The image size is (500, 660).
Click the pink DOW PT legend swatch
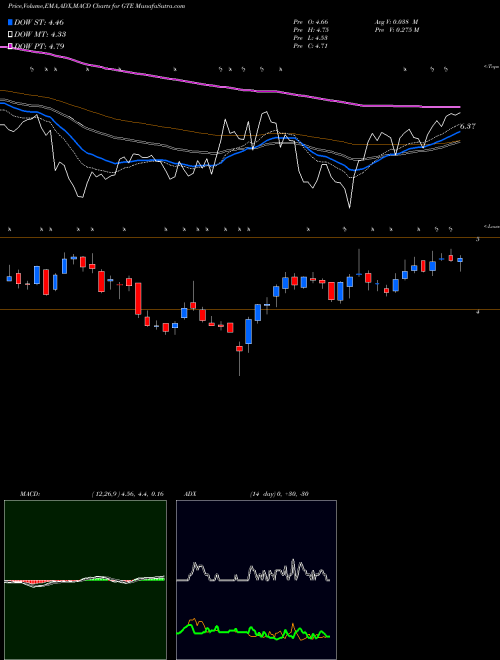10,46
